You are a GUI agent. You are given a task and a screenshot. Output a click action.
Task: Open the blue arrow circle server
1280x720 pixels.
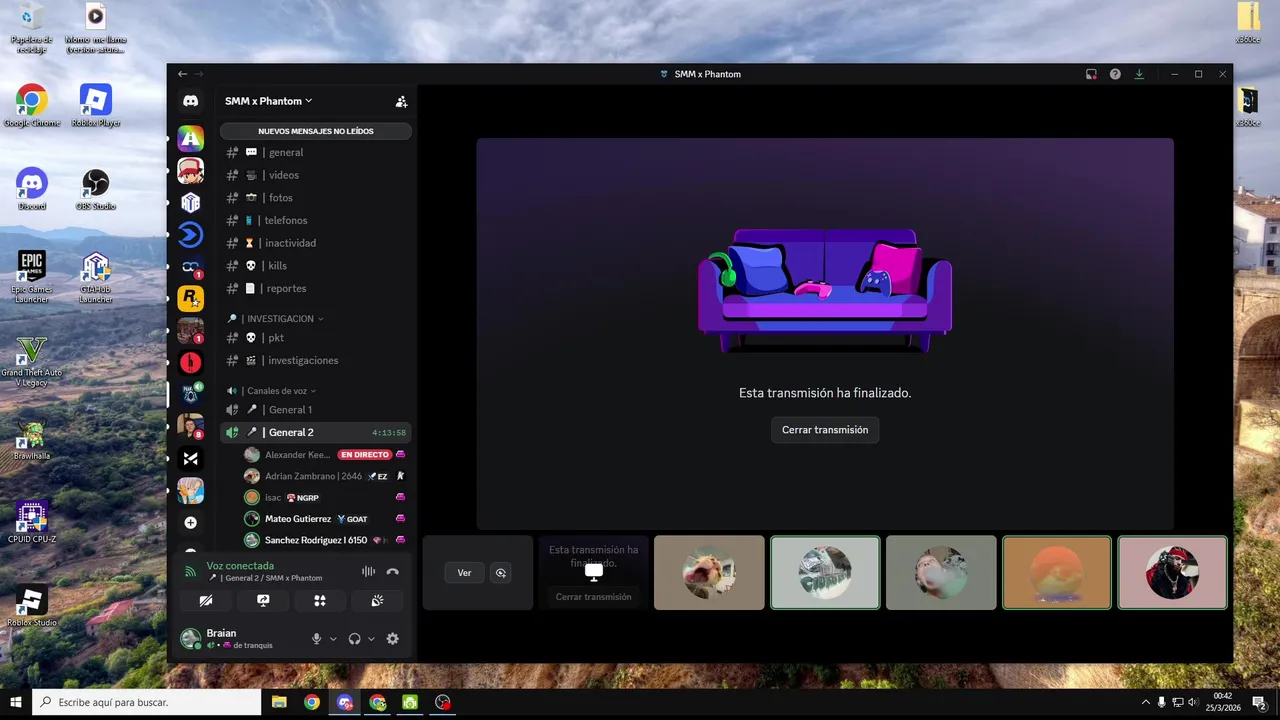(x=190, y=235)
